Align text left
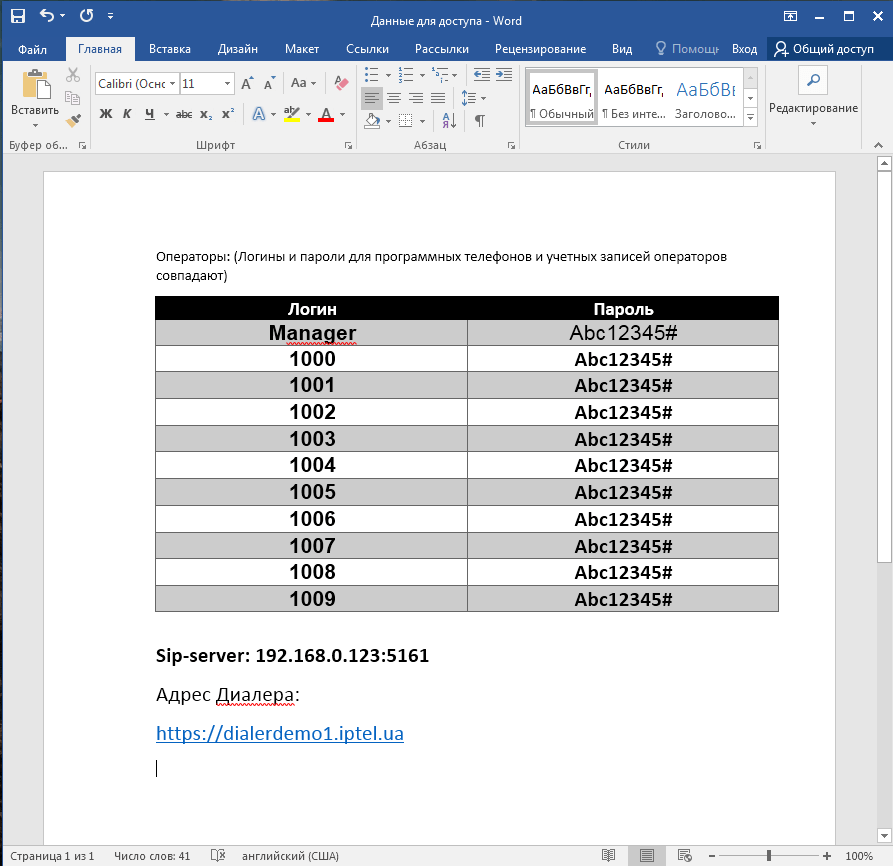 pos(371,98)
